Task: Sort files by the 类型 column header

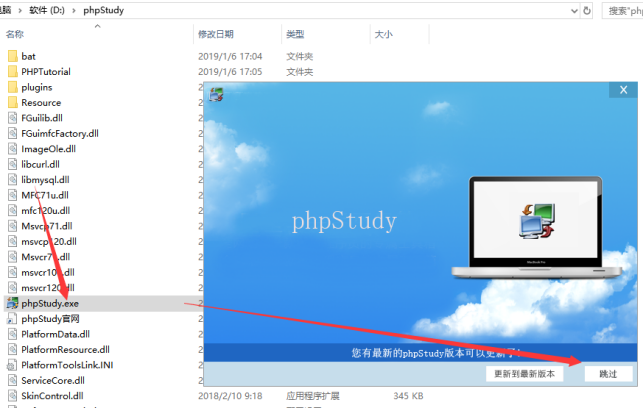Action: click(295, 34)
